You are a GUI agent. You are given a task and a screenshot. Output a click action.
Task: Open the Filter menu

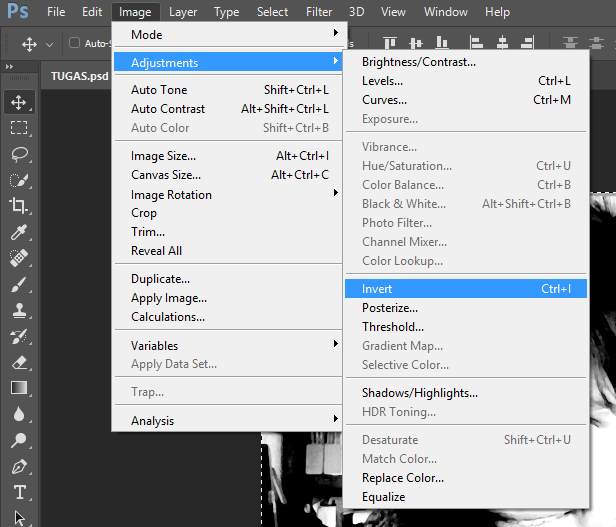(x=319, y=12)
